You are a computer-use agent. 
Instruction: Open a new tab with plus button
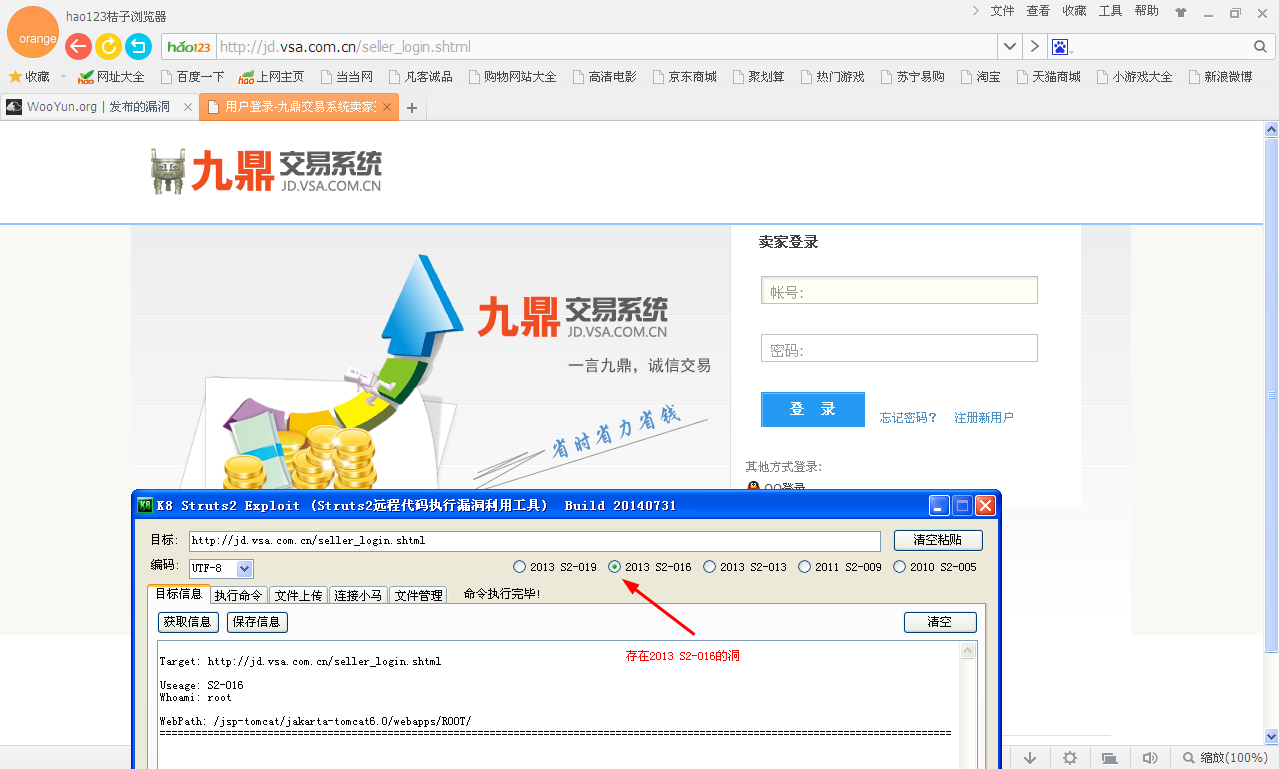pyautogui.click(x=412, y=108)
